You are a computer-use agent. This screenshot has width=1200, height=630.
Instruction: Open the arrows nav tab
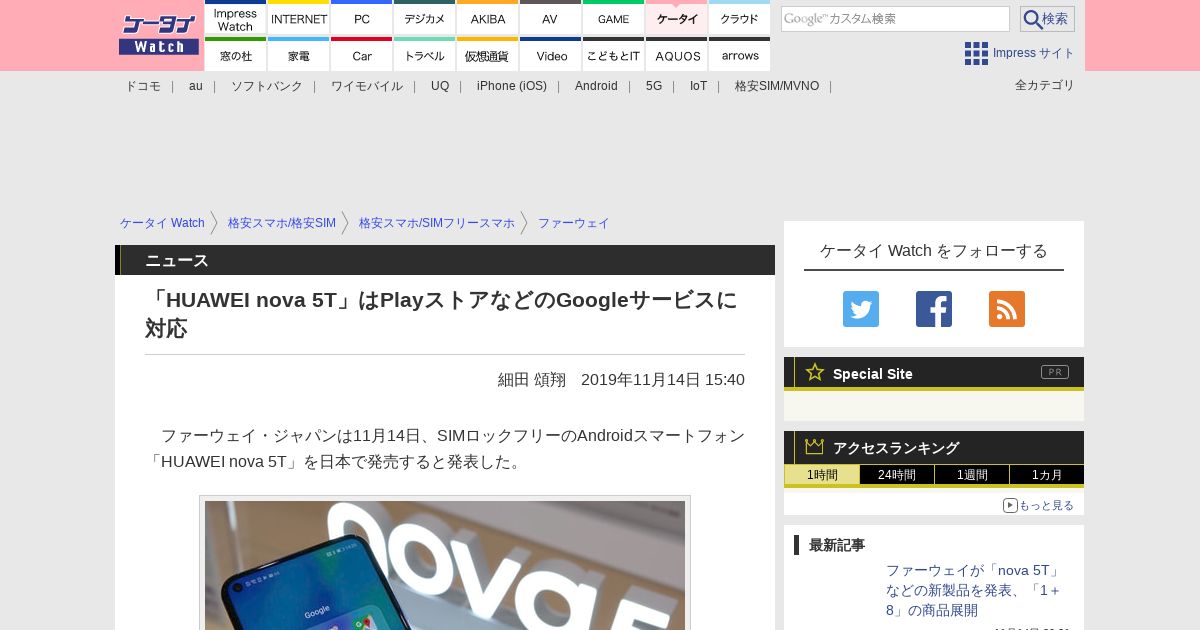[x=740, y=55]
